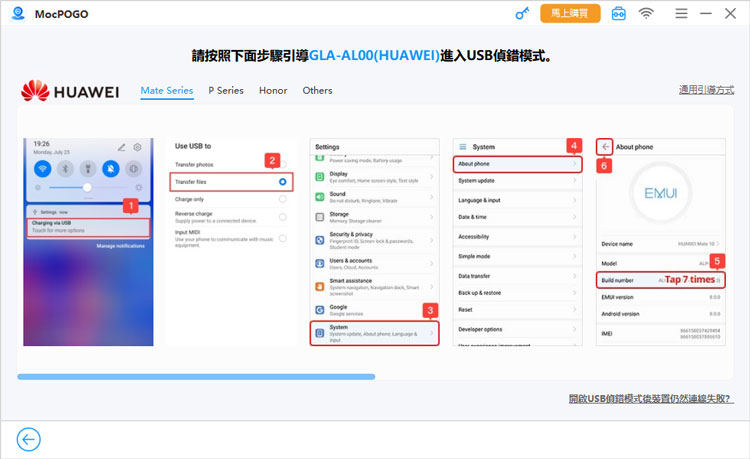Select the Honor tab
Image resolution: width=750 pixels, height=459 pixels.
[273, 91]
